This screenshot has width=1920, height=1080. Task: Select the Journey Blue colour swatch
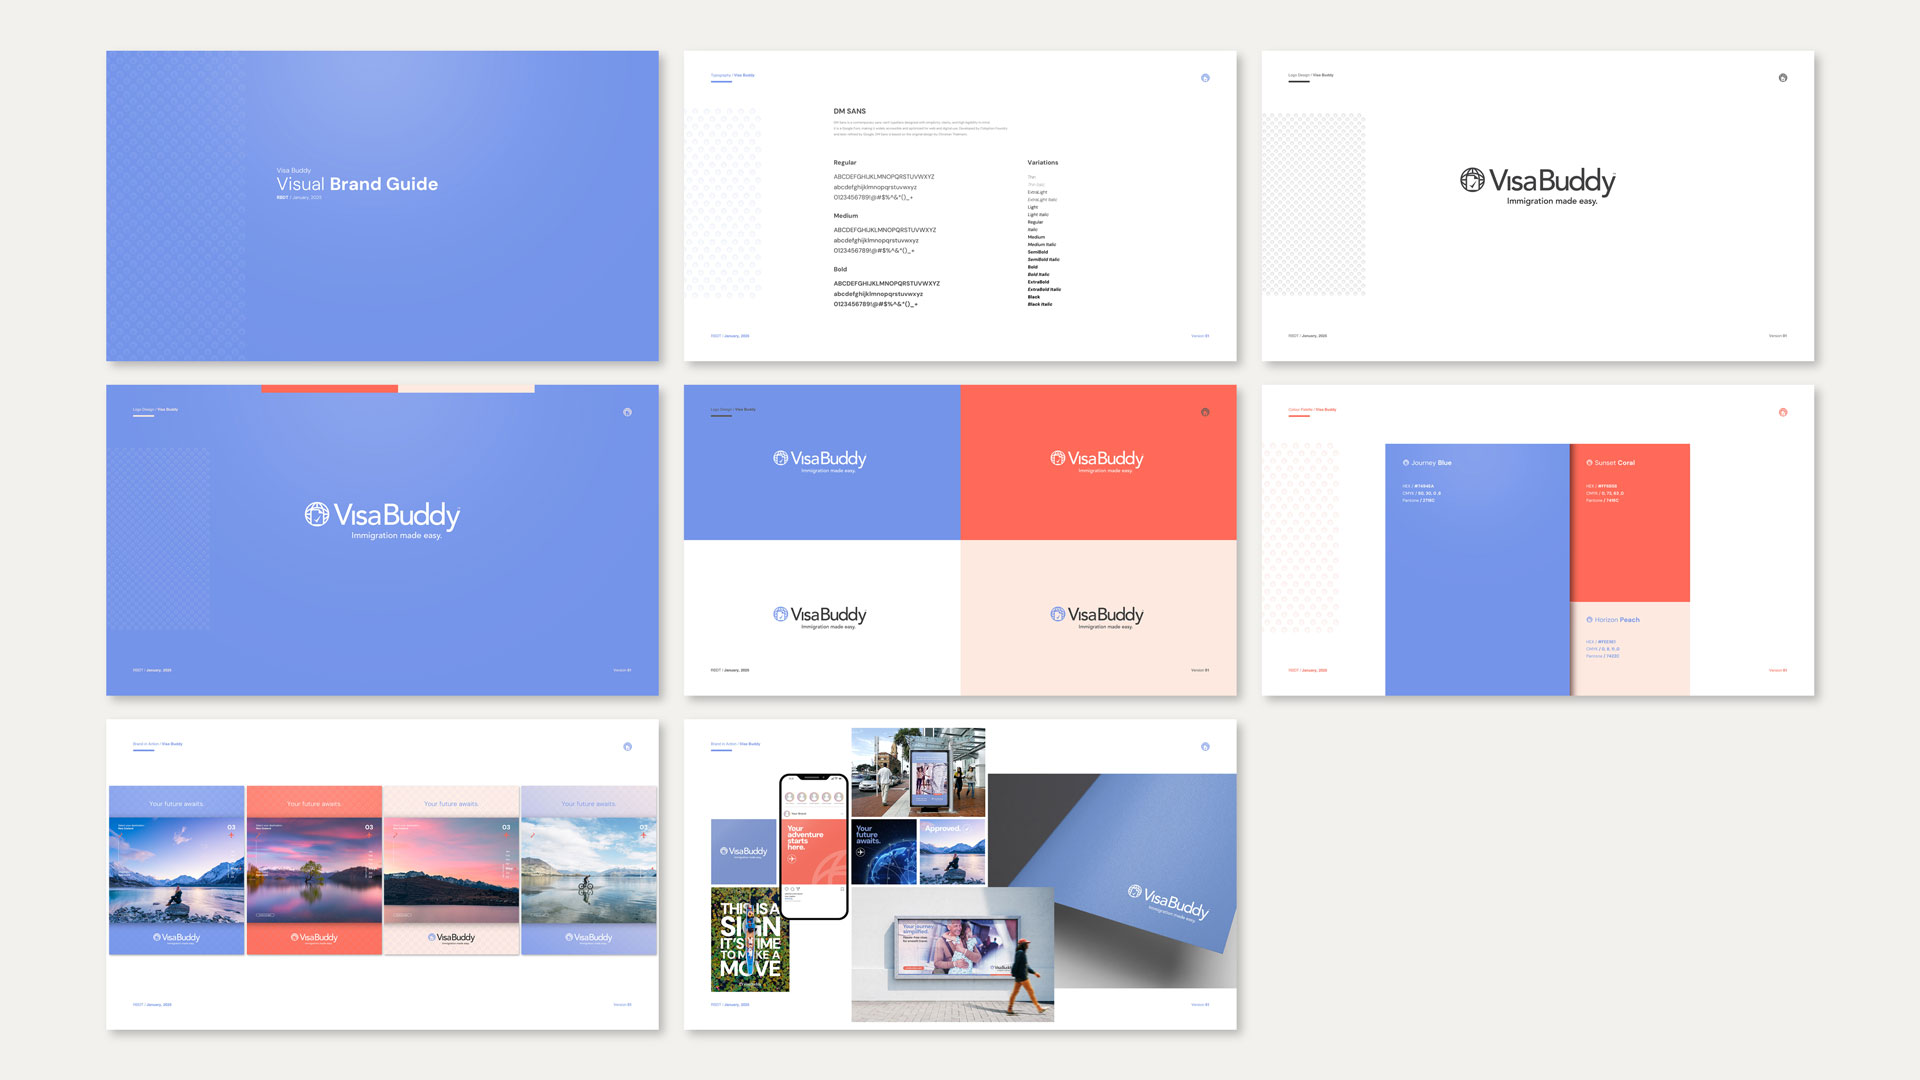tap(1477, 590)
